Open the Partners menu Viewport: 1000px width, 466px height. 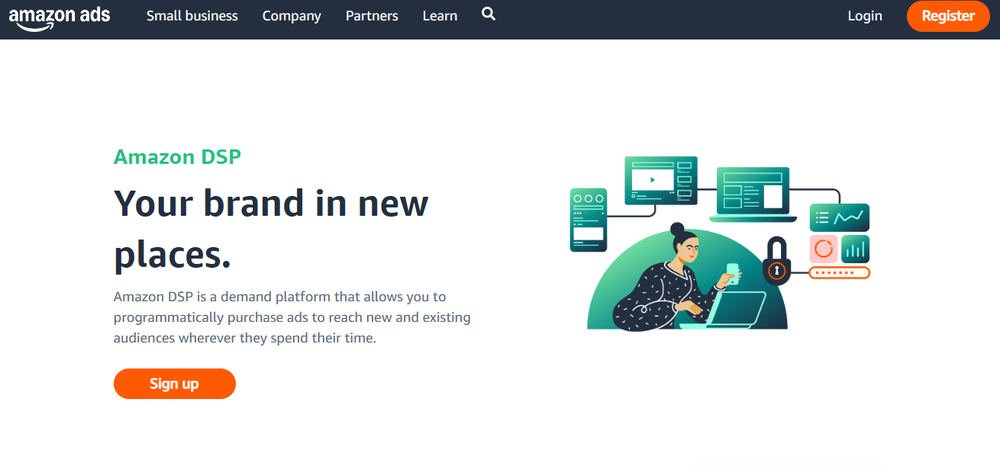coord(372,16)
